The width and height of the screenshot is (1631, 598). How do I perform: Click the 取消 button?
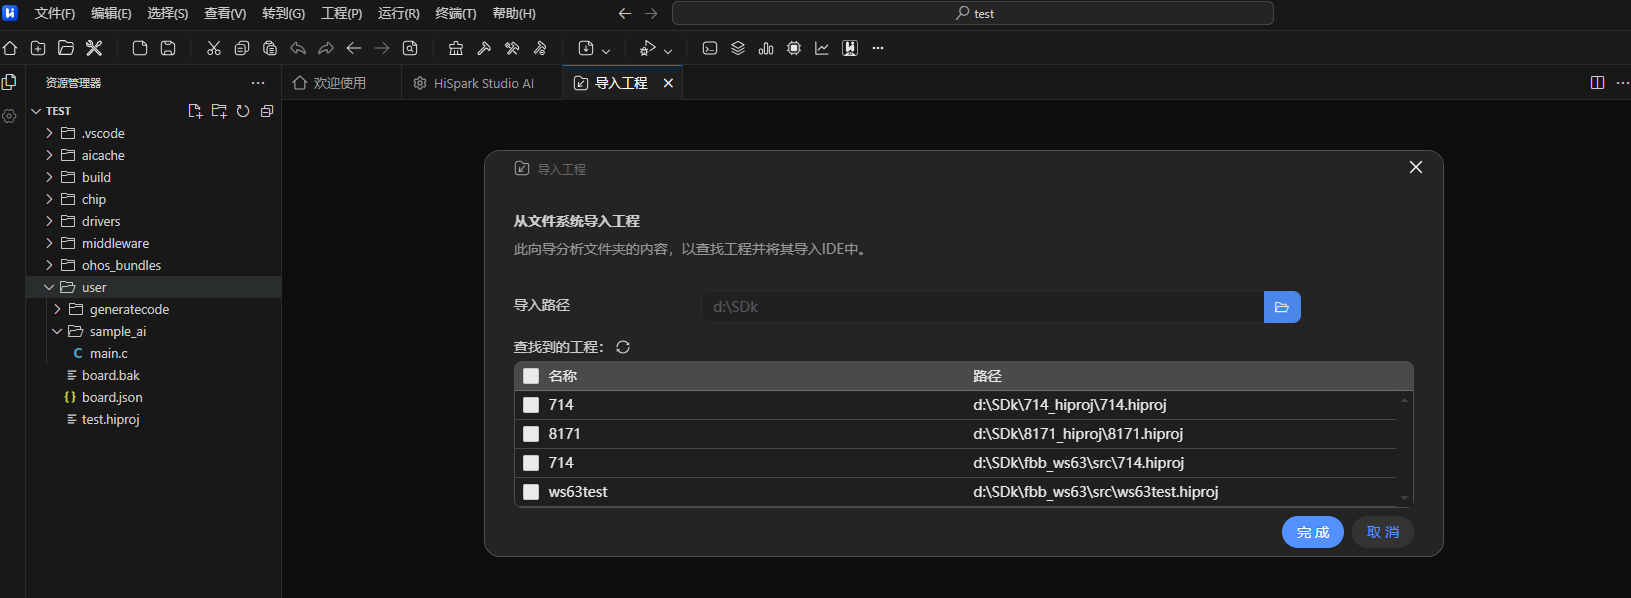click(1383, 532)
